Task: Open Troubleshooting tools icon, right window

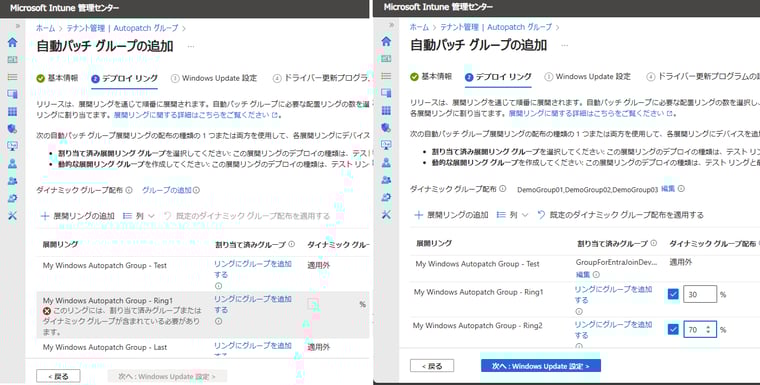Action: click(x=386, y=214)
